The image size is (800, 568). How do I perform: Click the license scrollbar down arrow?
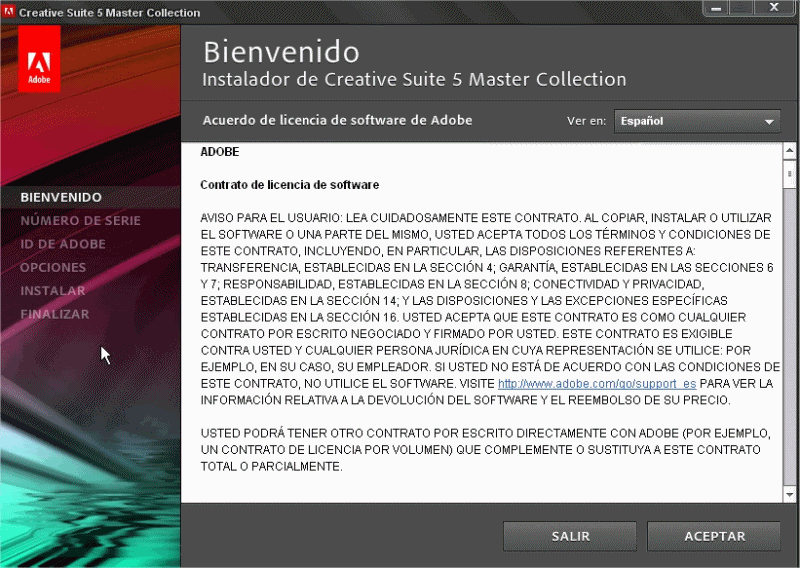(x=789, y=494)
